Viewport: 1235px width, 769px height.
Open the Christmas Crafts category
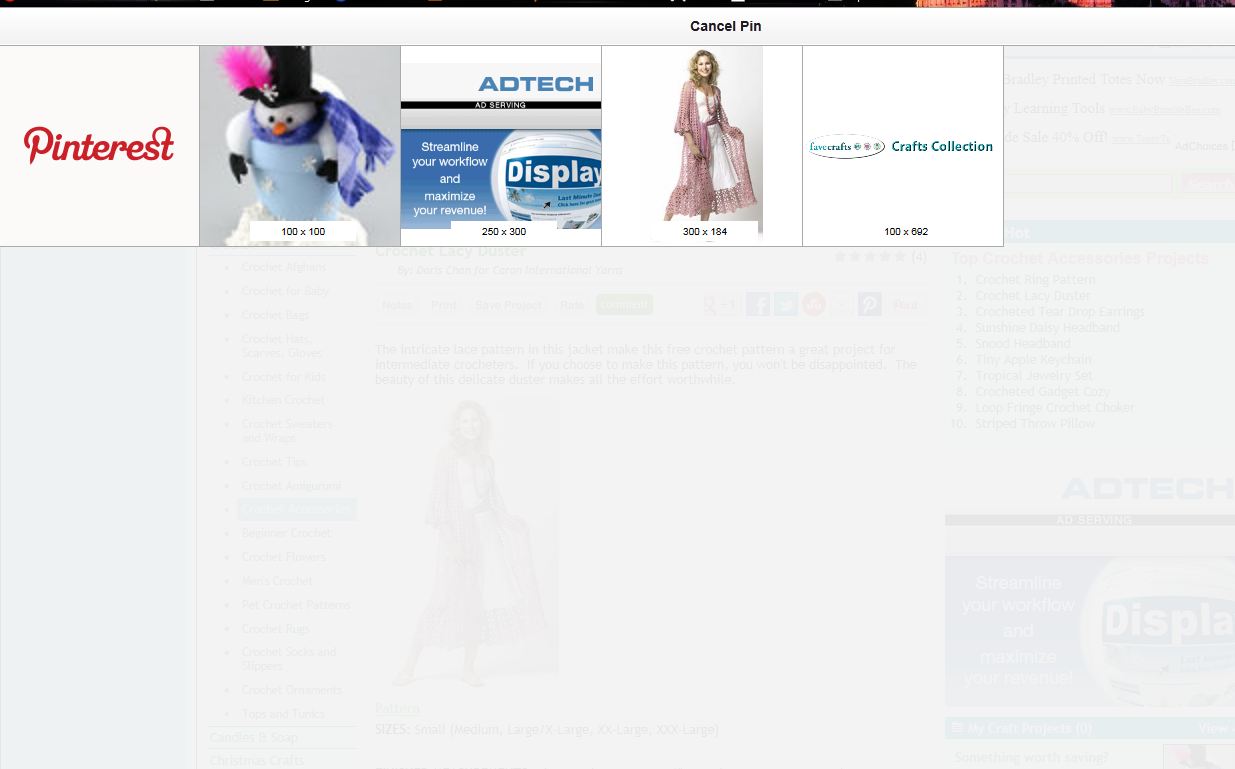(x=257, y=761)
